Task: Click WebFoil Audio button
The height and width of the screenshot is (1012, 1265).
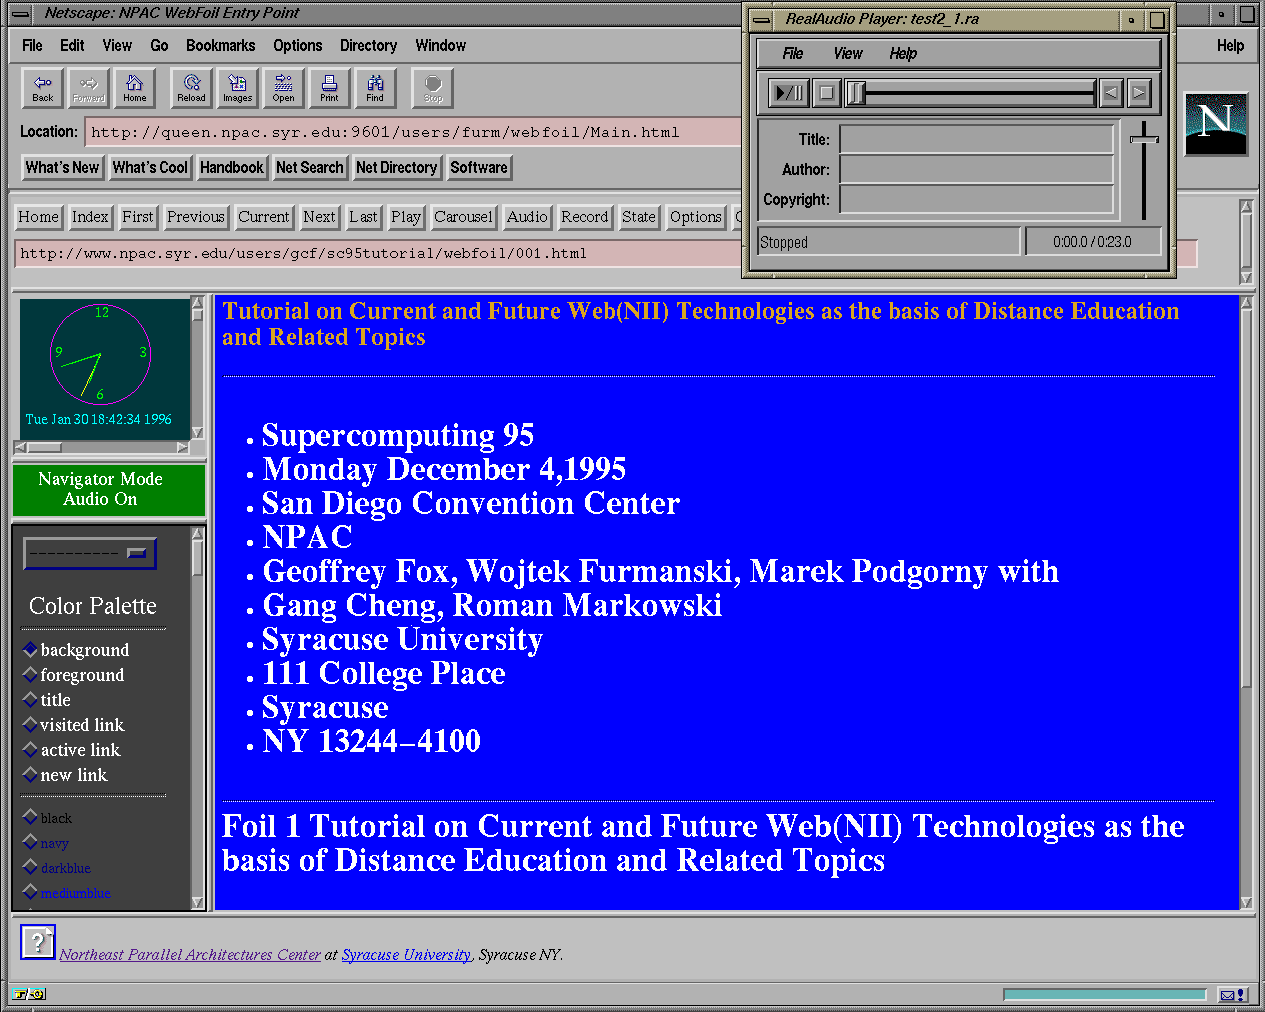Action: (527, 217)
